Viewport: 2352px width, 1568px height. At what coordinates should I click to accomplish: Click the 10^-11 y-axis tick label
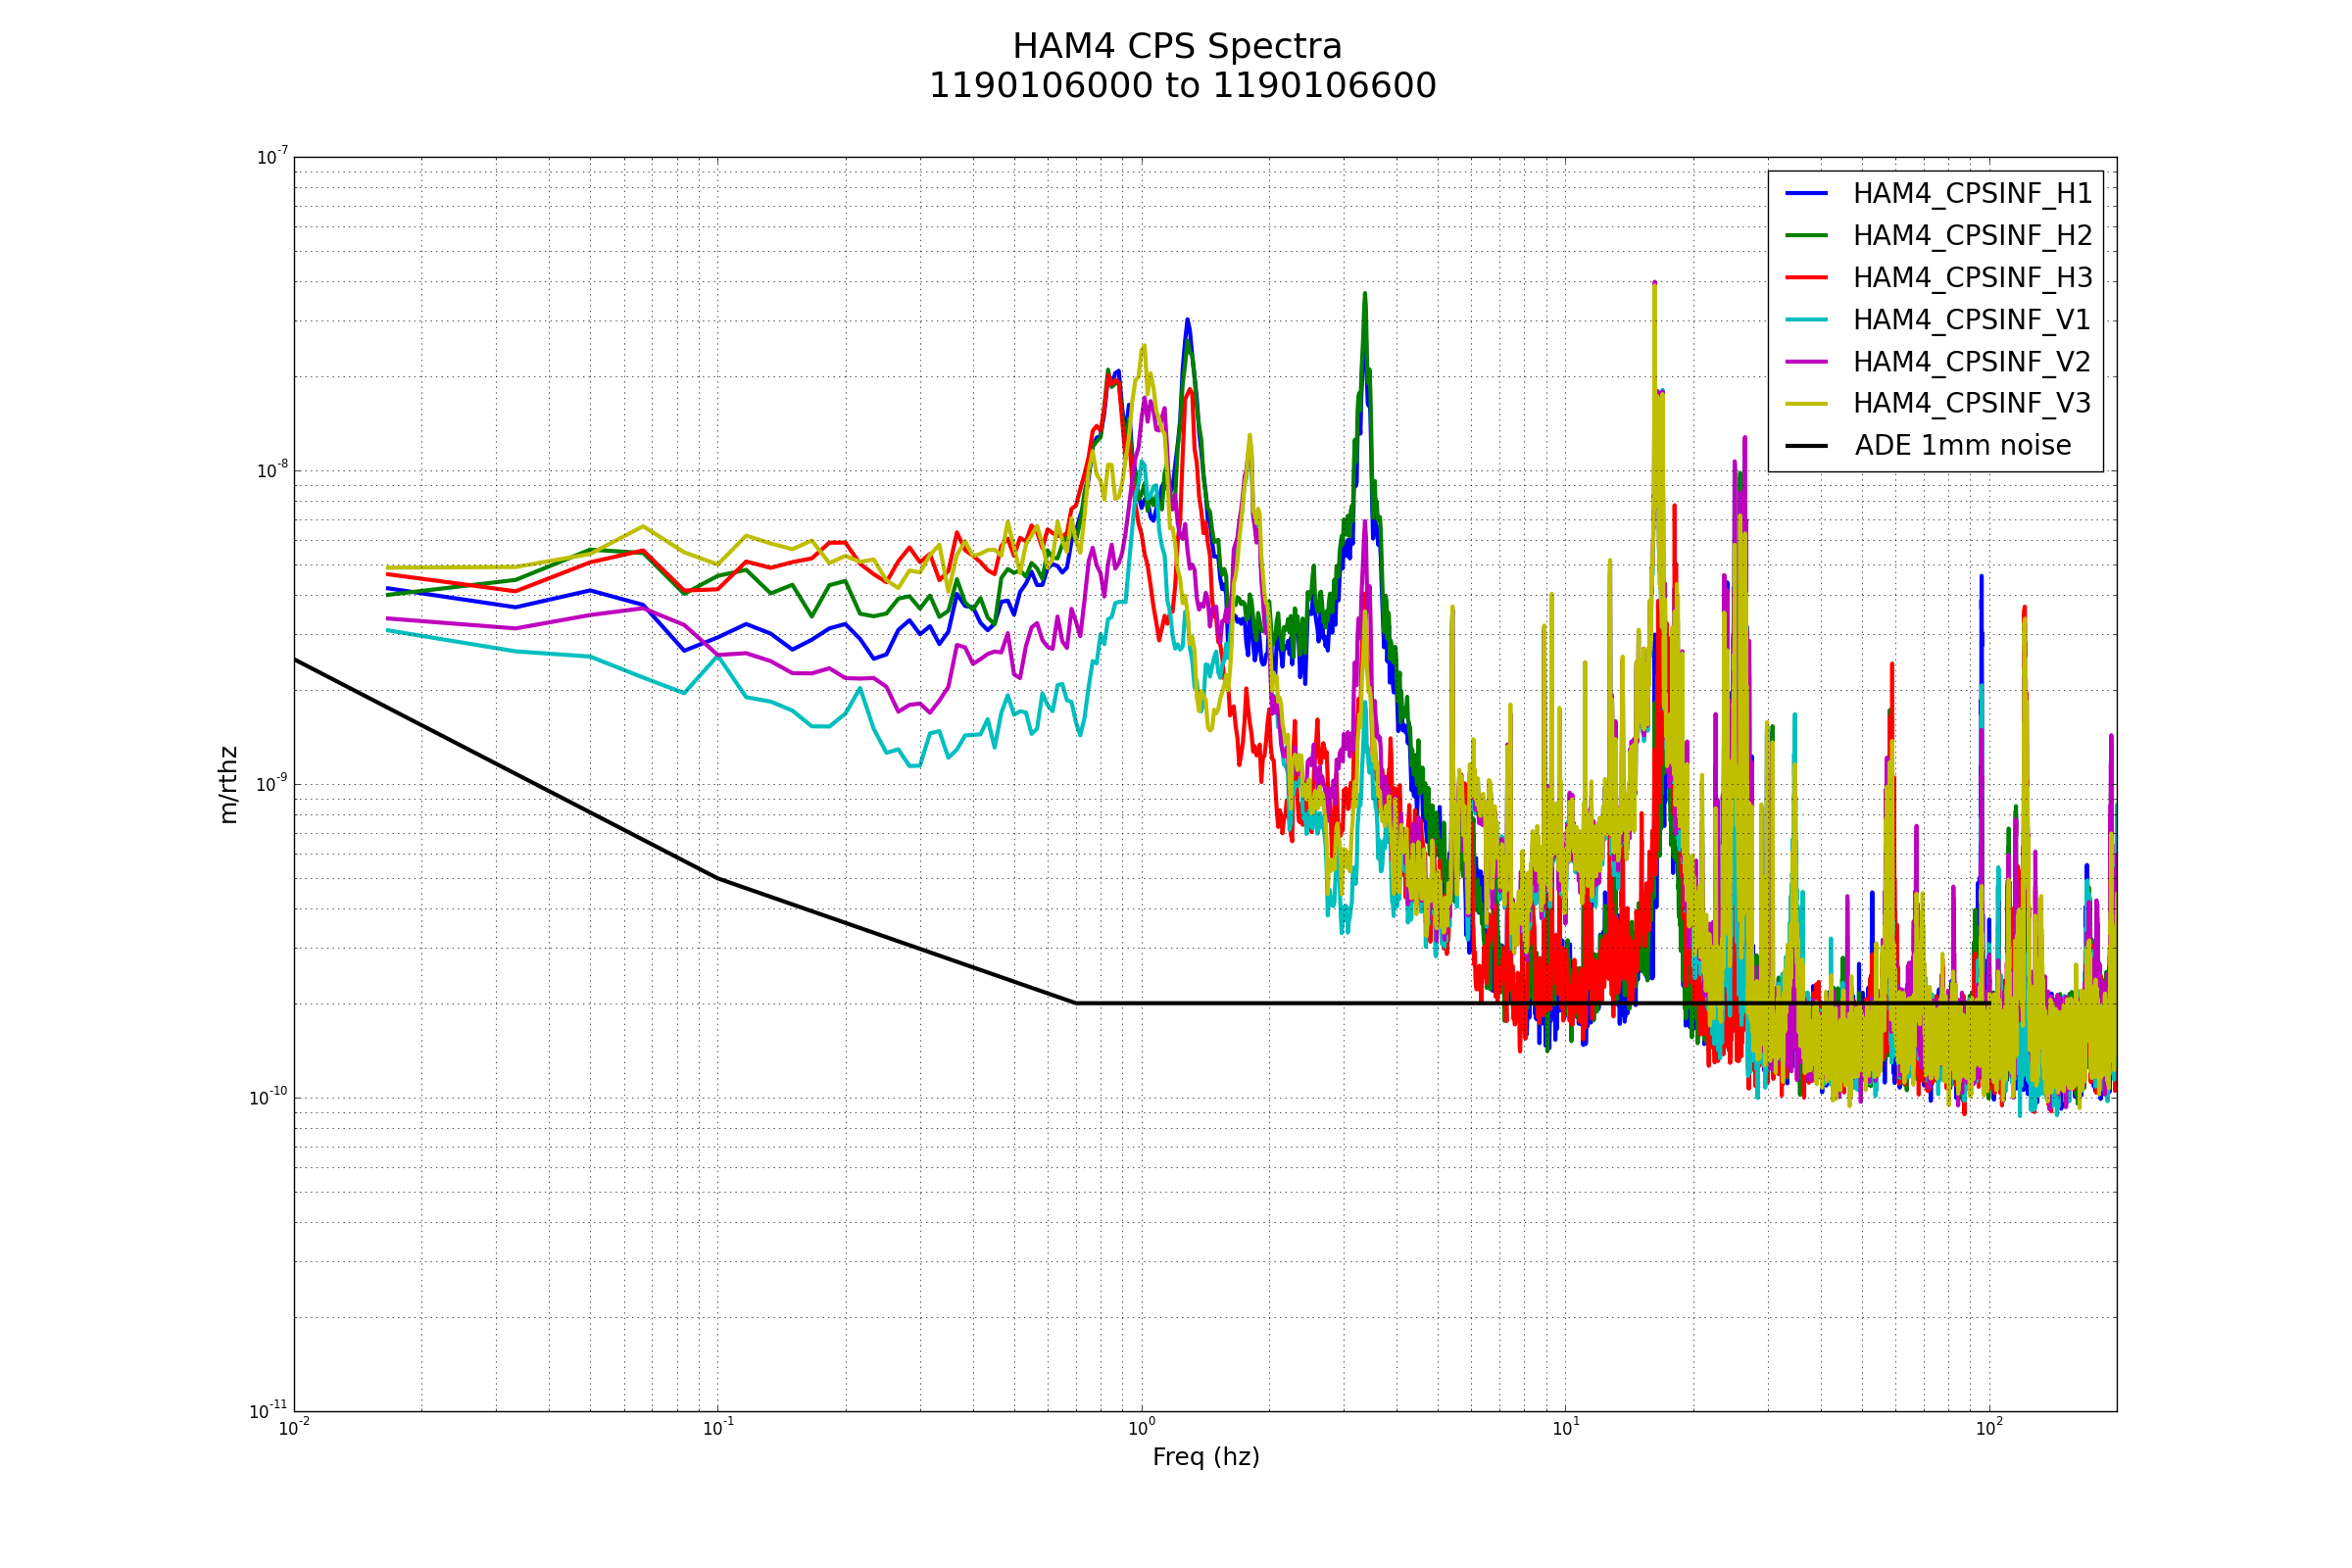point(269,1411)
